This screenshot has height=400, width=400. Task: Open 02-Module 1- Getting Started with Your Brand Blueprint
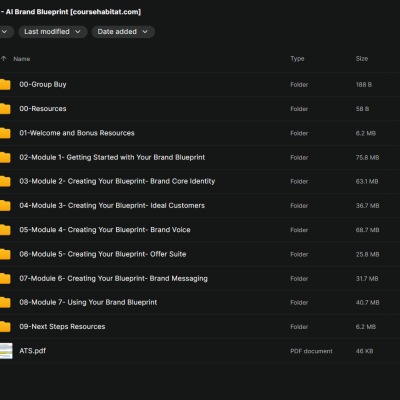[x=112, y=157]
